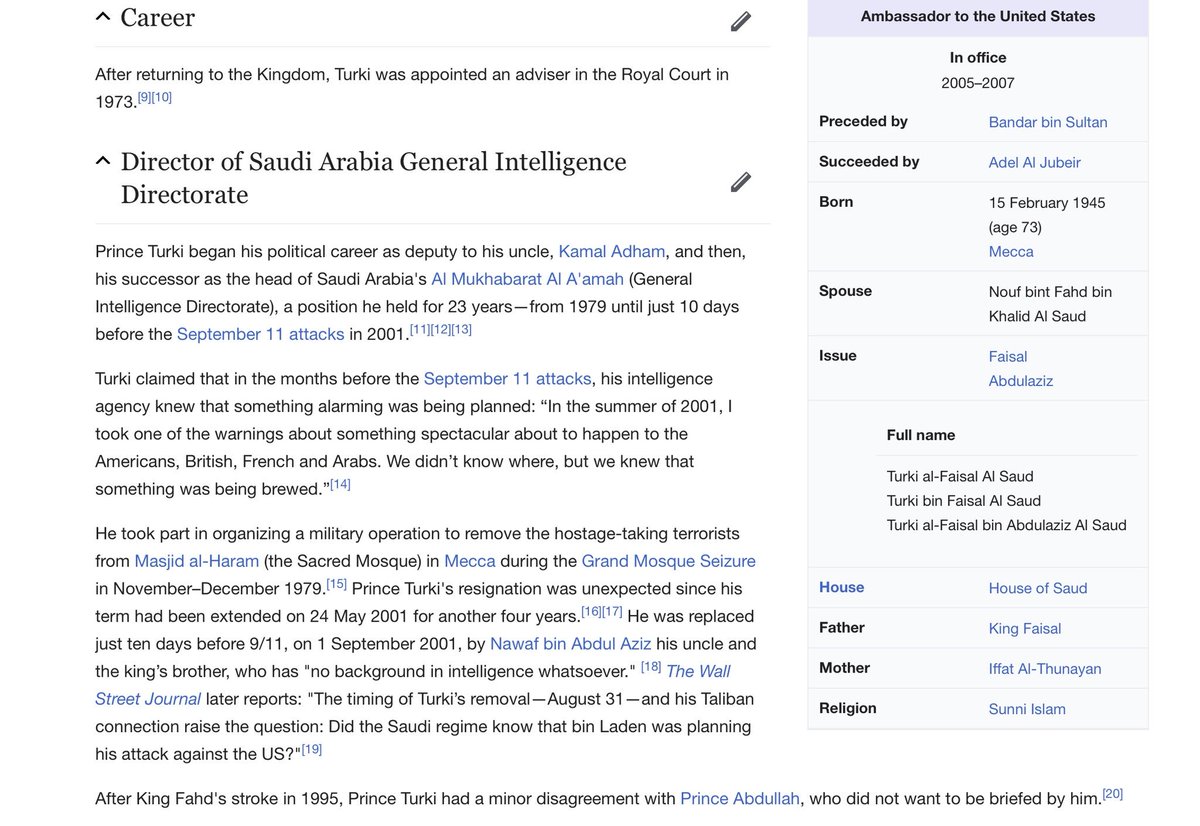This screenshot has height=826, width=1200.
Task: Open the House label link in infobox
Action: [x=841, y=588]
